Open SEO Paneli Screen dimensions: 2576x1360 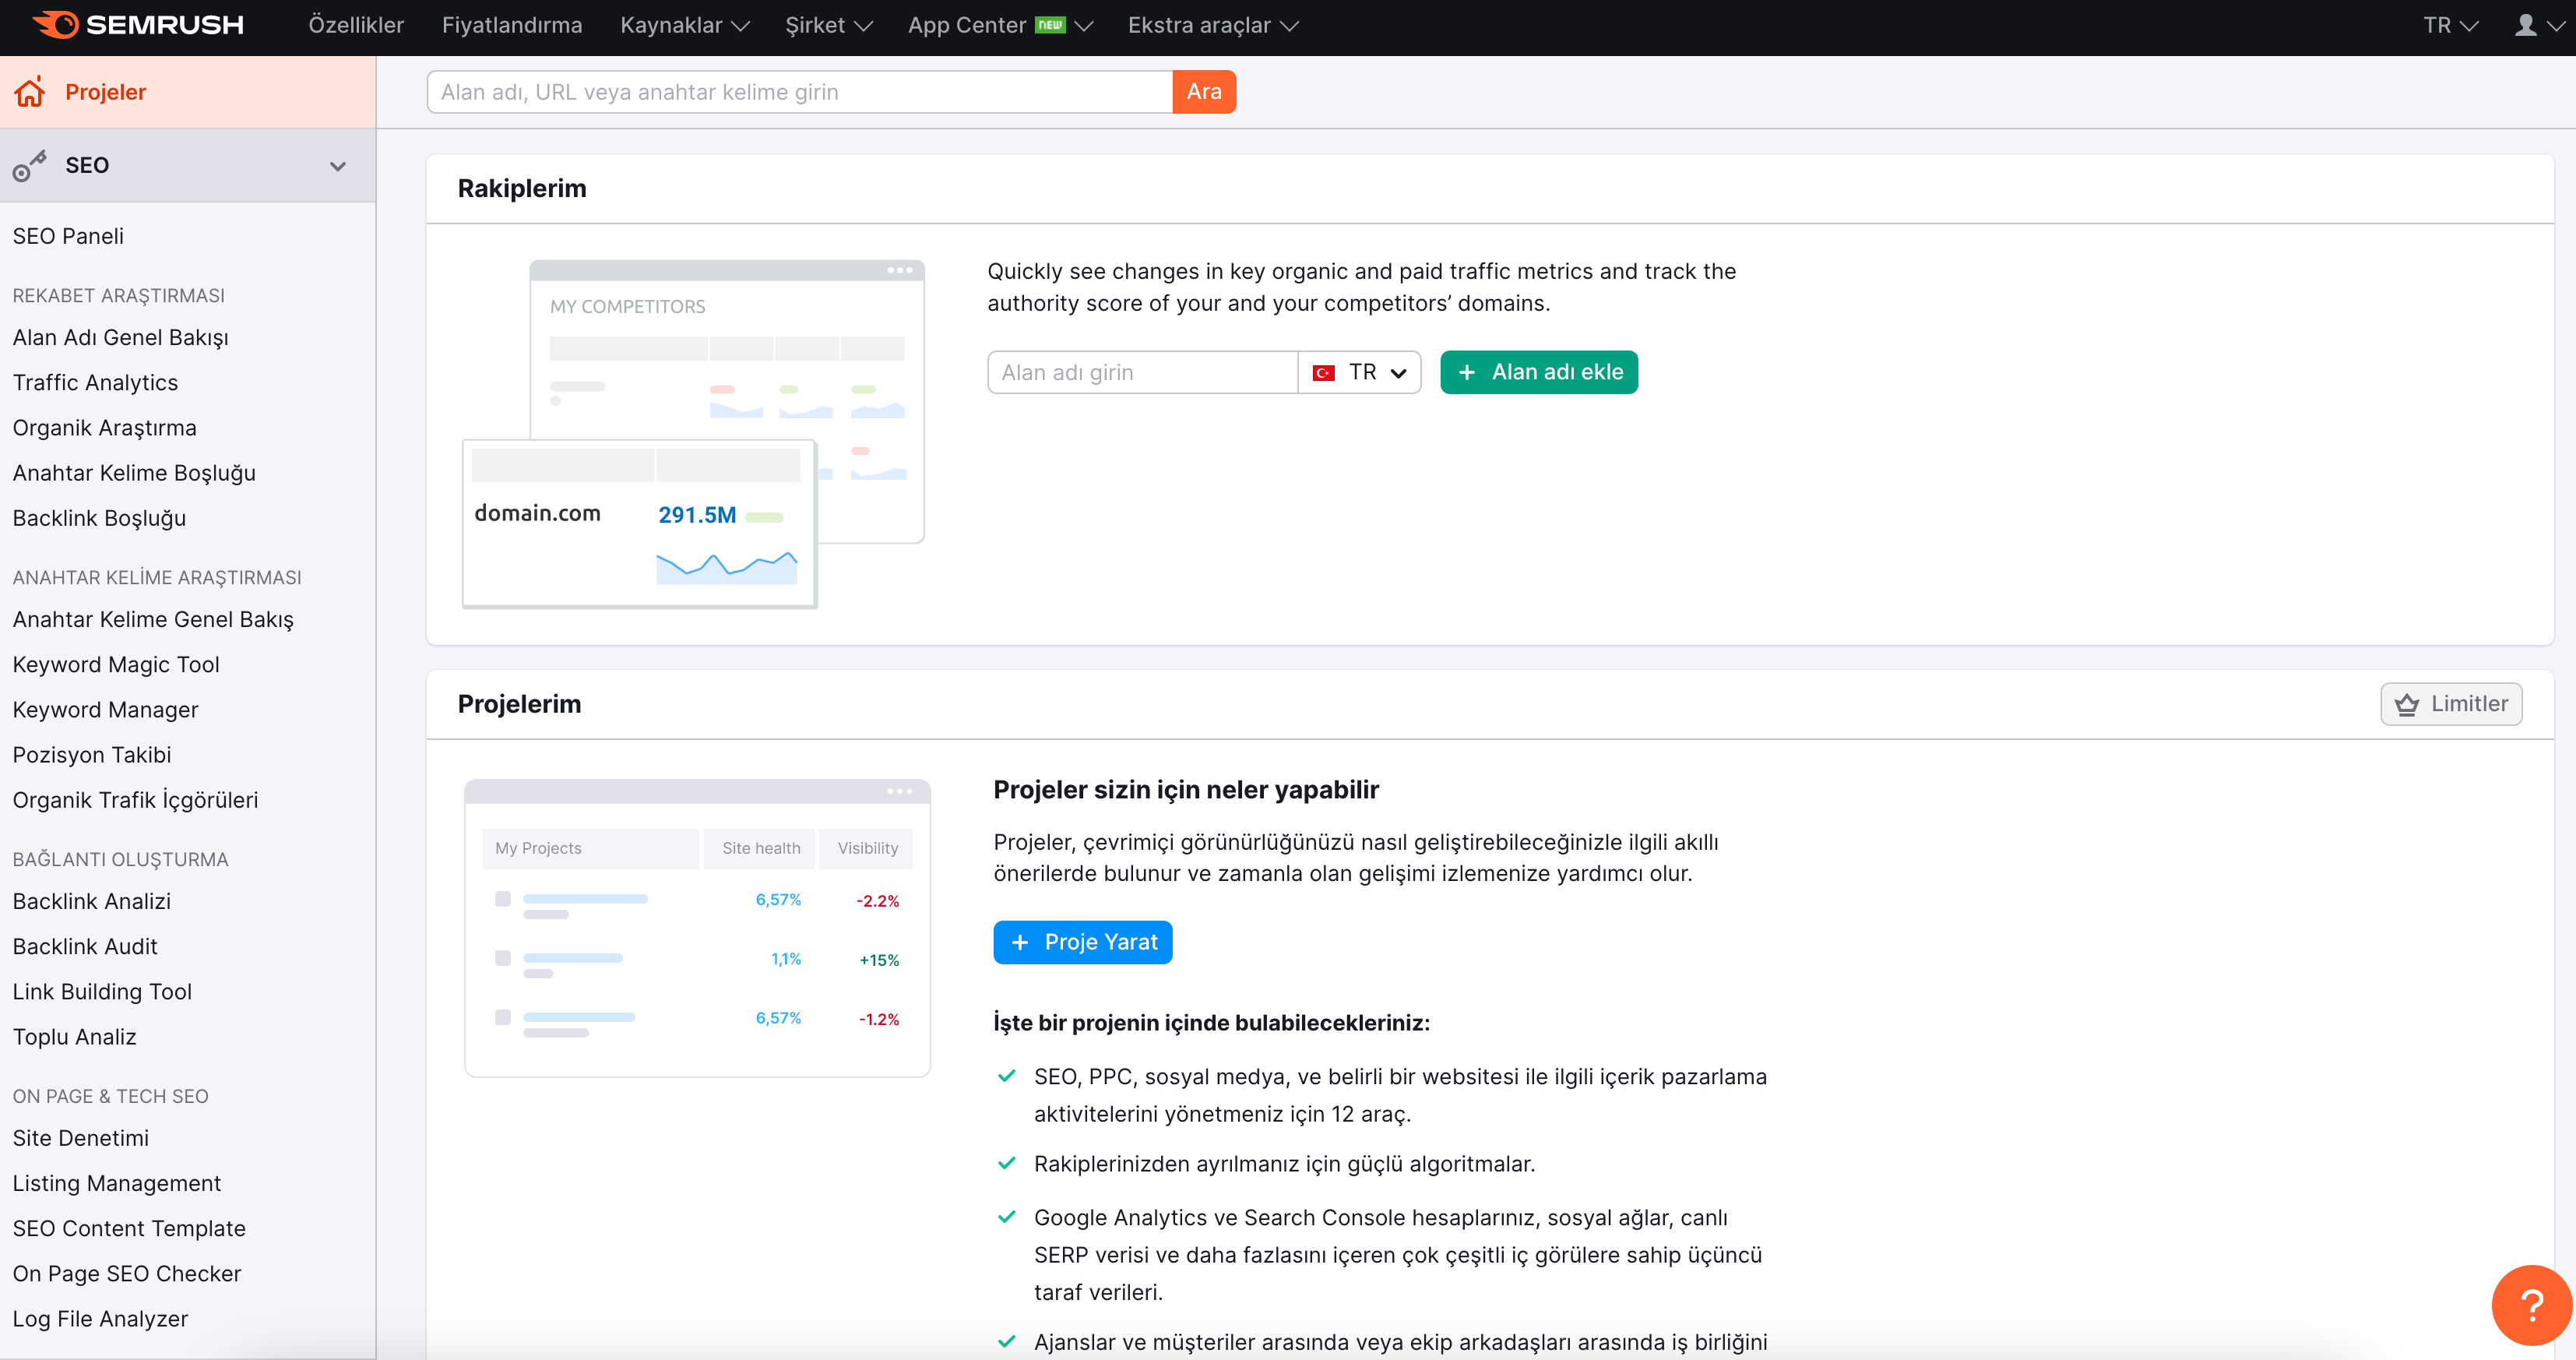point(68,236)
